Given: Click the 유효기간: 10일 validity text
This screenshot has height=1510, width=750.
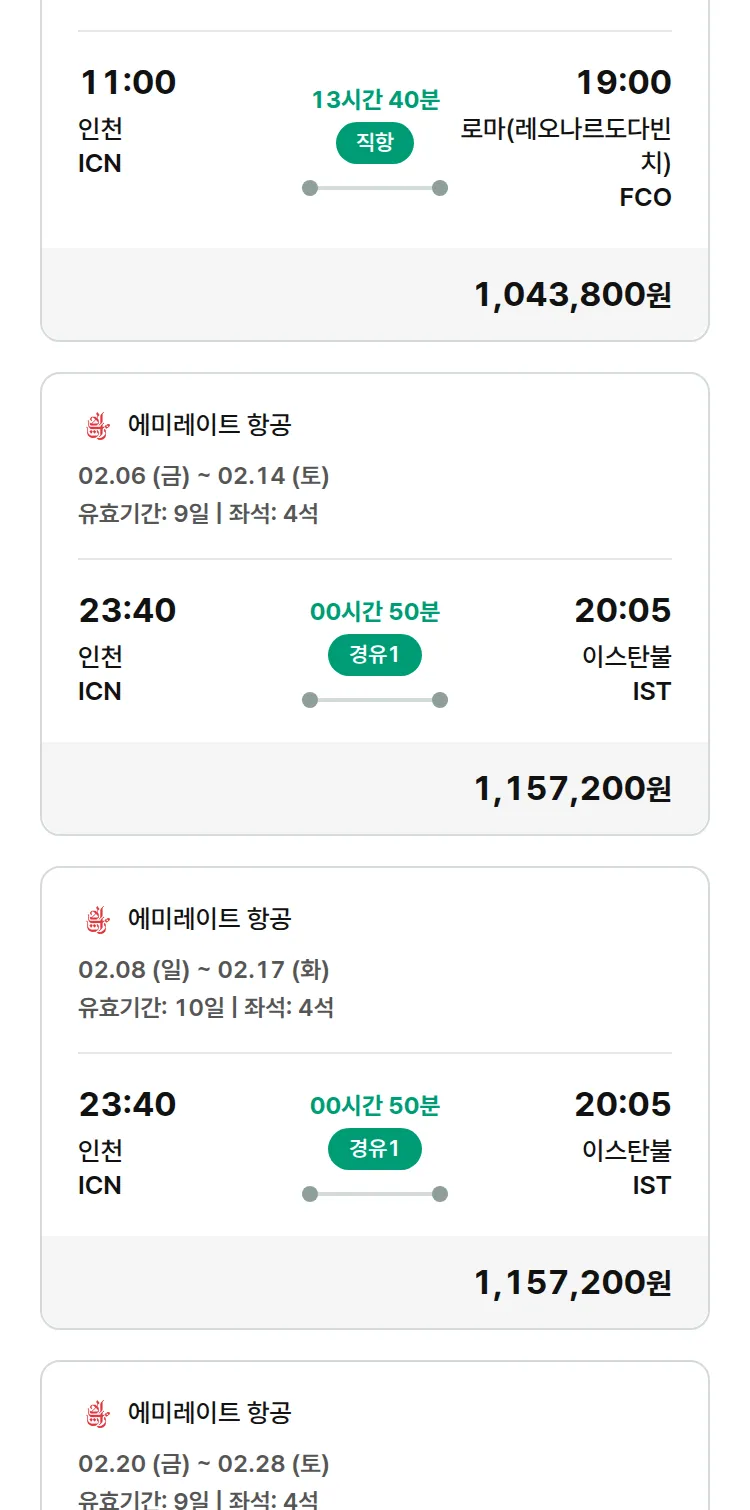Looking at the screenshot, I should pos(151,1007).
